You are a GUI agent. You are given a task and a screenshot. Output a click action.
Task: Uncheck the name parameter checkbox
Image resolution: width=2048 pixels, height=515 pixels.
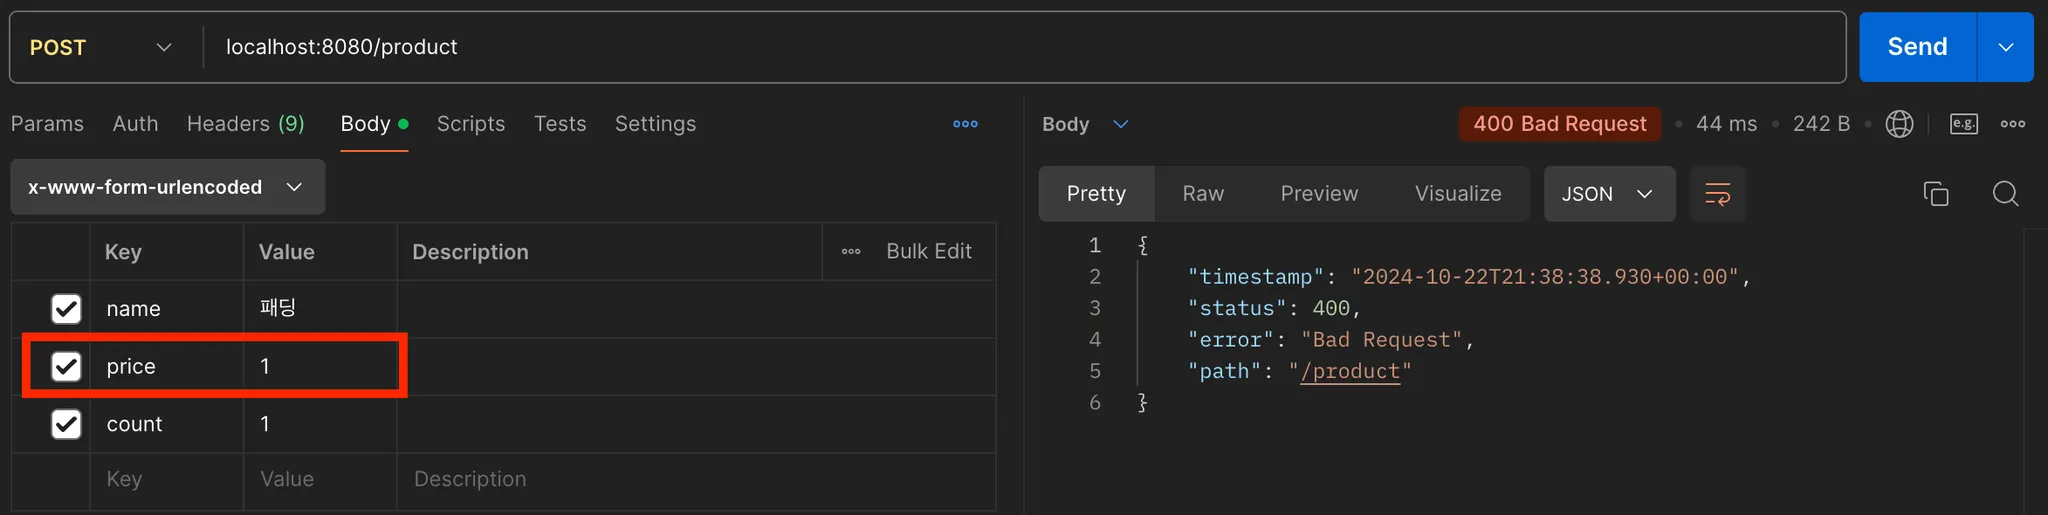66,309
